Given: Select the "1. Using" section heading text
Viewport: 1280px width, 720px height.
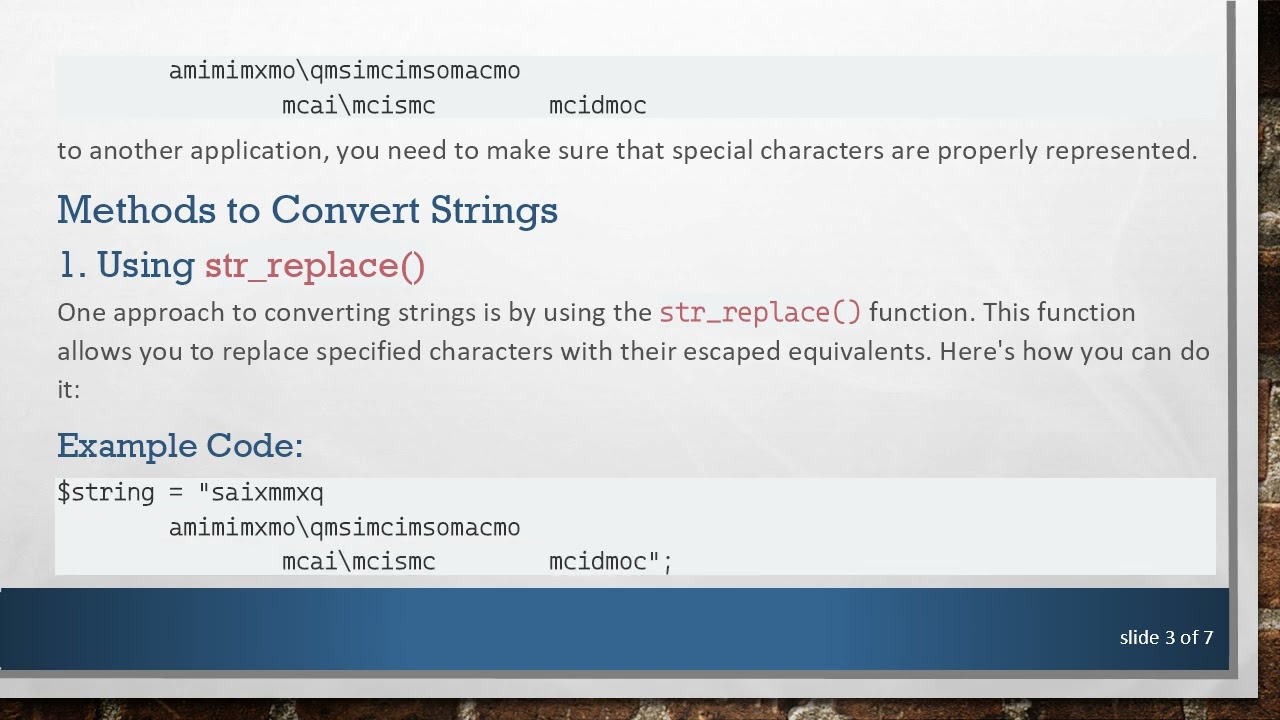Looking at the screenshot, I should coord(126,265).
